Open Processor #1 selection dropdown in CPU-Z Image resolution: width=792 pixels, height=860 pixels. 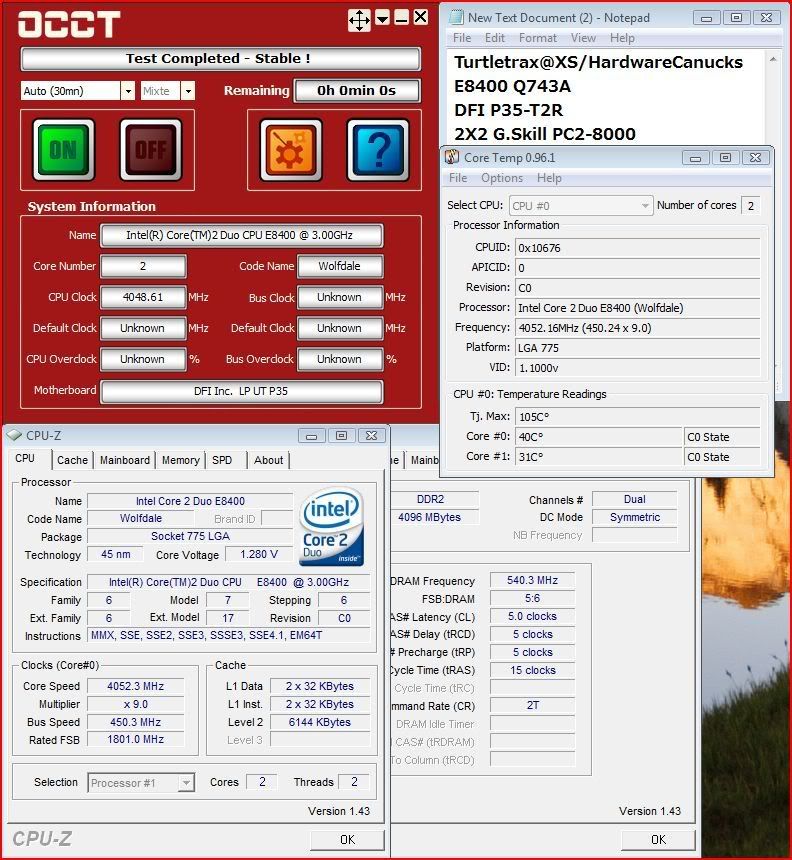click(x=141, y=783)
